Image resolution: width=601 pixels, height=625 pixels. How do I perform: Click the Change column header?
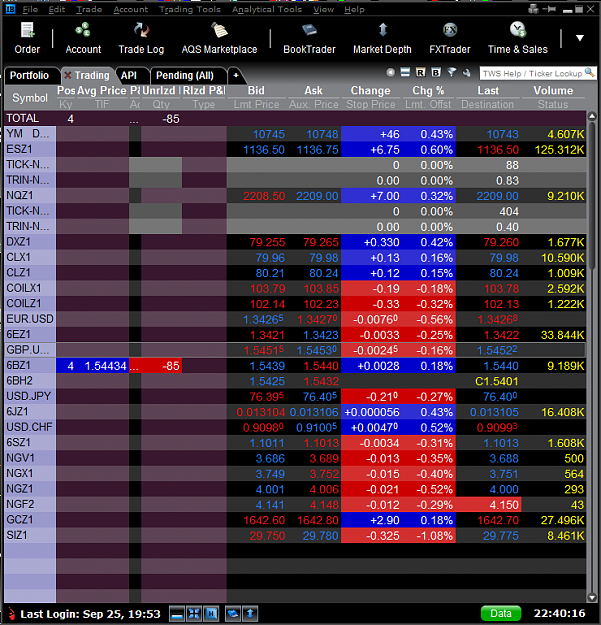point(370,90)
